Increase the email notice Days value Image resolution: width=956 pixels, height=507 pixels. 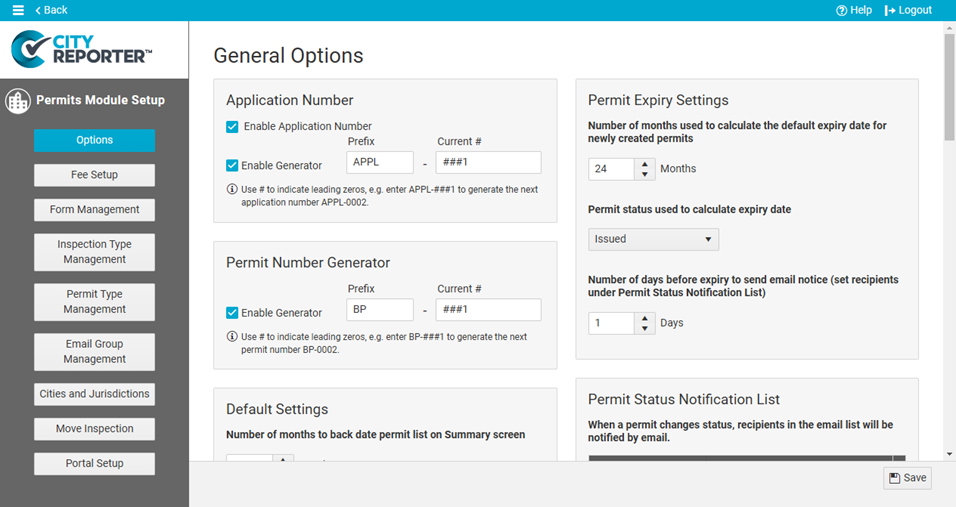[x=644, y=318]
